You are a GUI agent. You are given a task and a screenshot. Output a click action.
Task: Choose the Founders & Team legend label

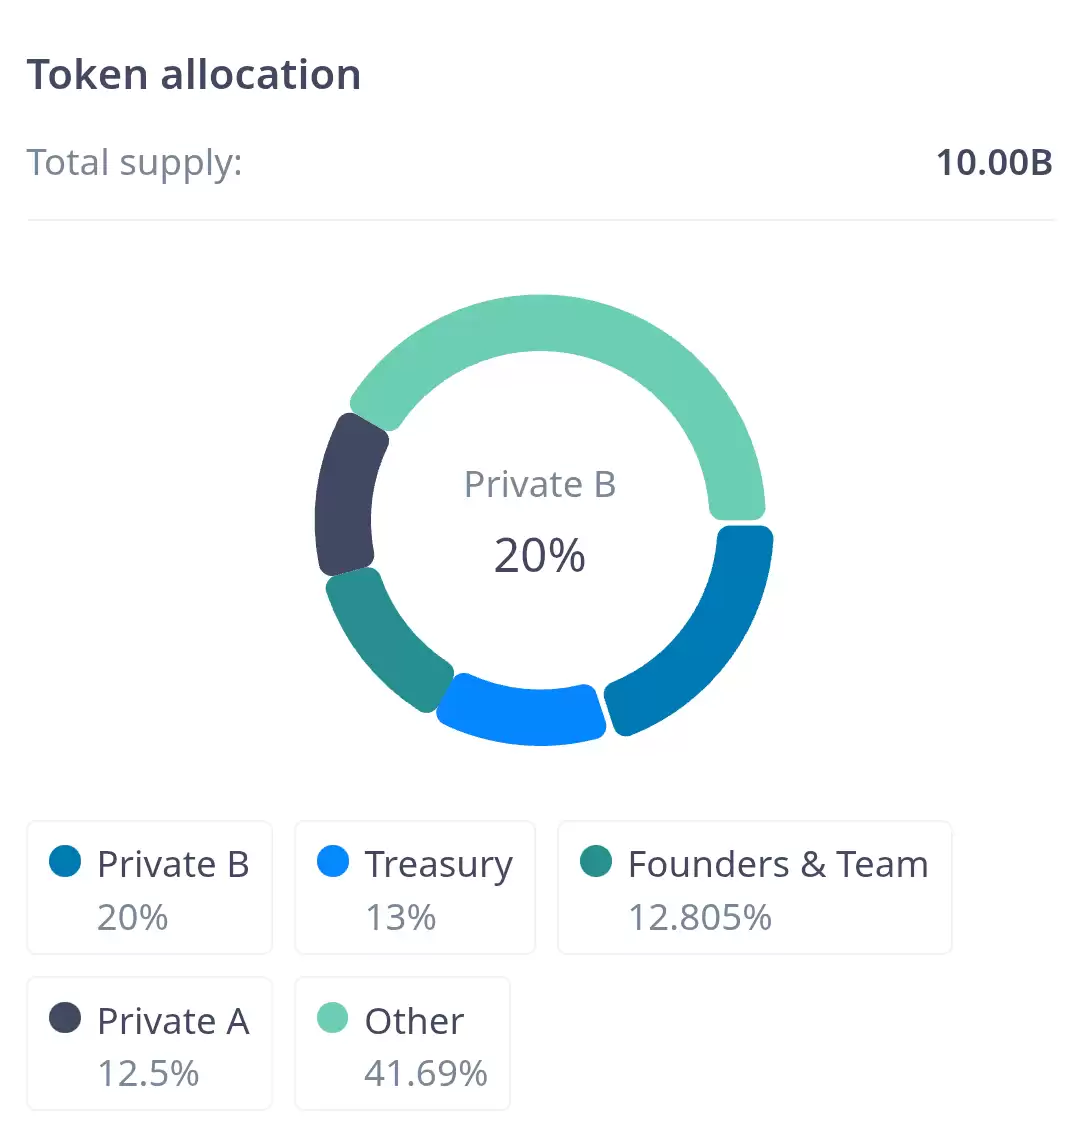pyautogui.click(x=778, y=864)
